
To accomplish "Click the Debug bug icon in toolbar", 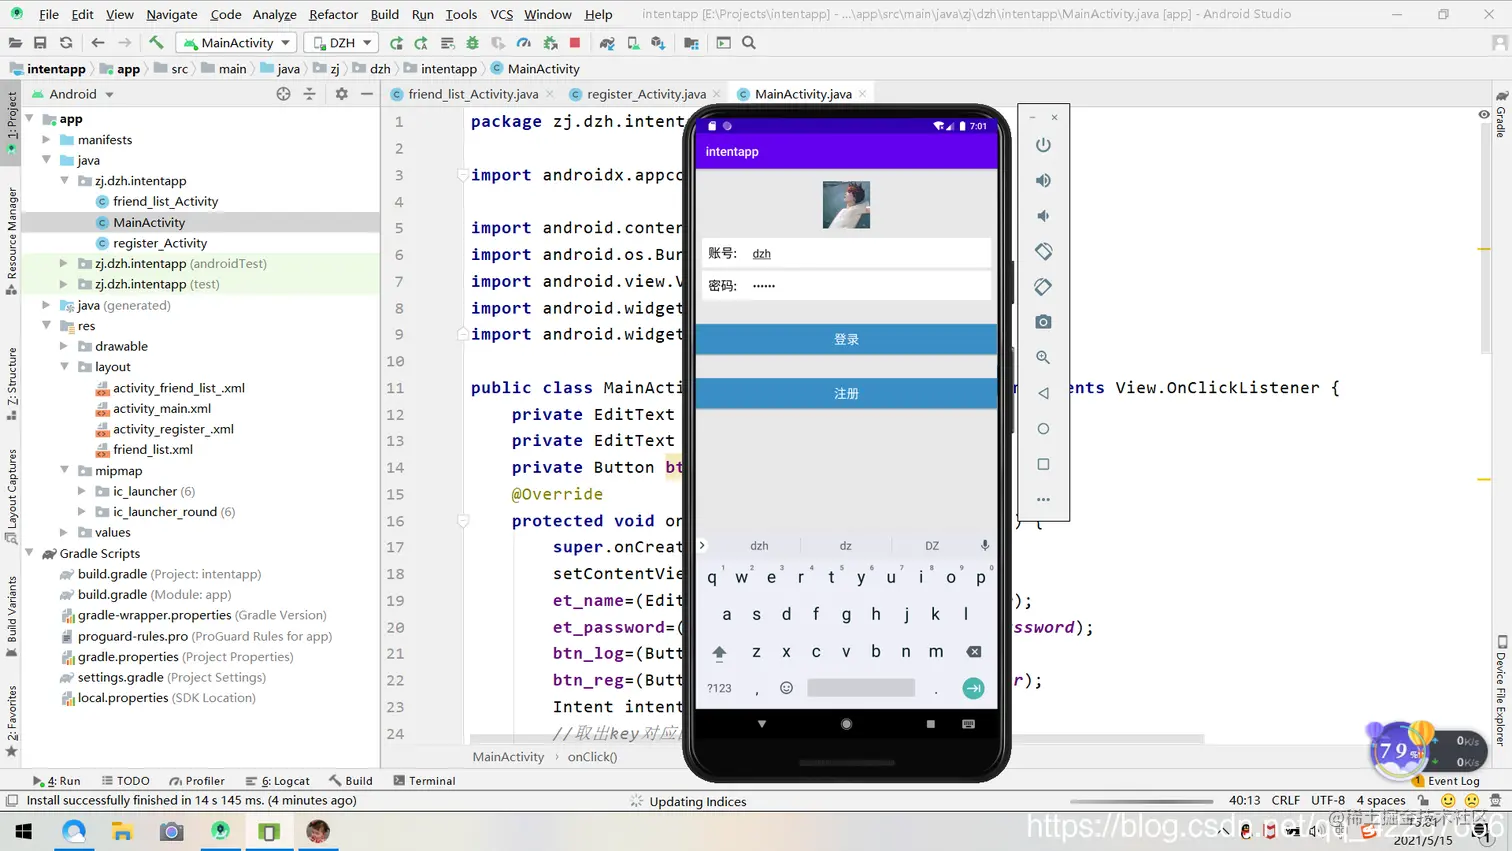I will pos(473,43).
